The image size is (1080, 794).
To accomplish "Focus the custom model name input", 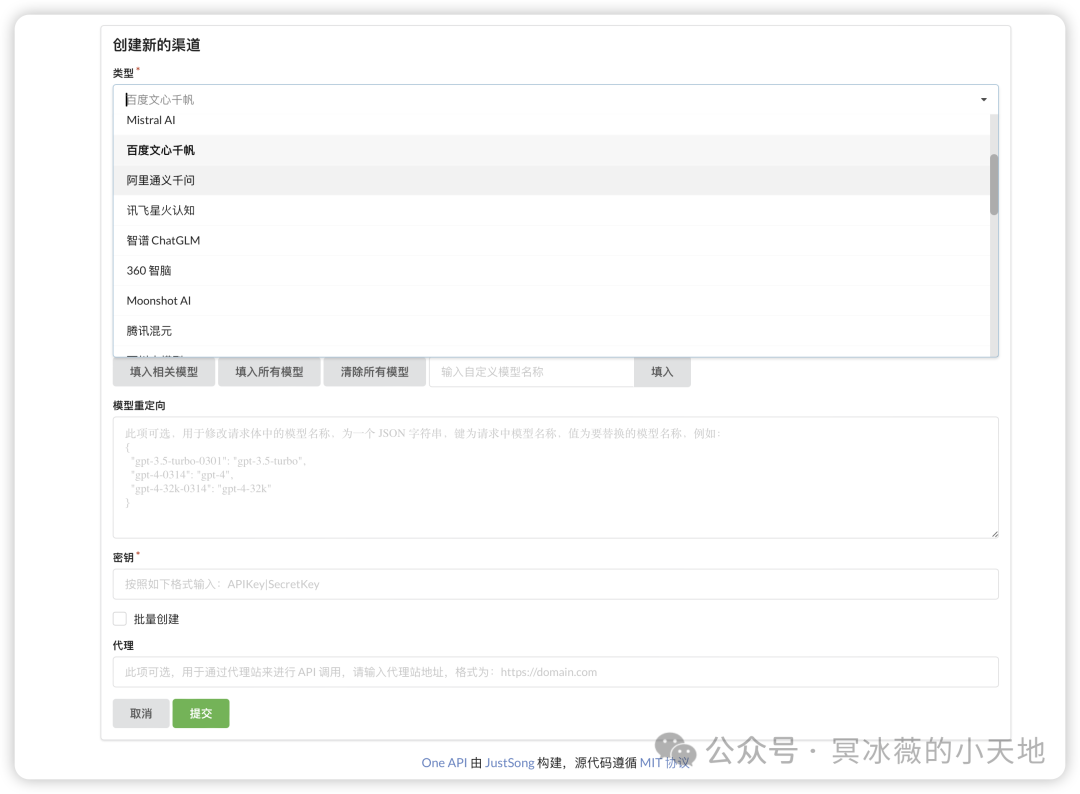I will click(x=531, y=372).
